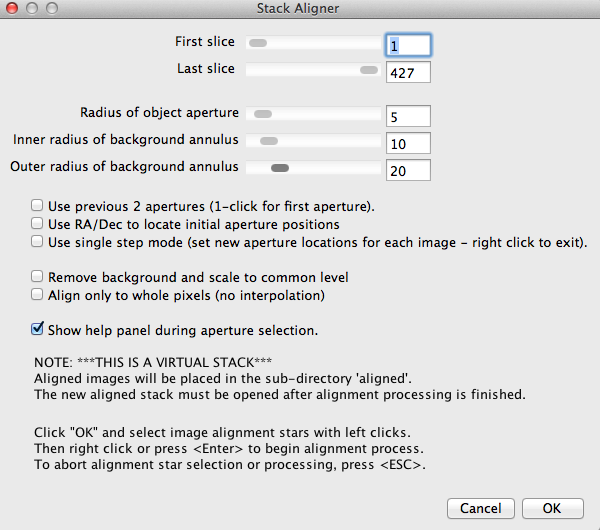Enable 'Use previous 2 apertures' checkbox
This screenshot has width=600, height=530.
click(38, 206)
